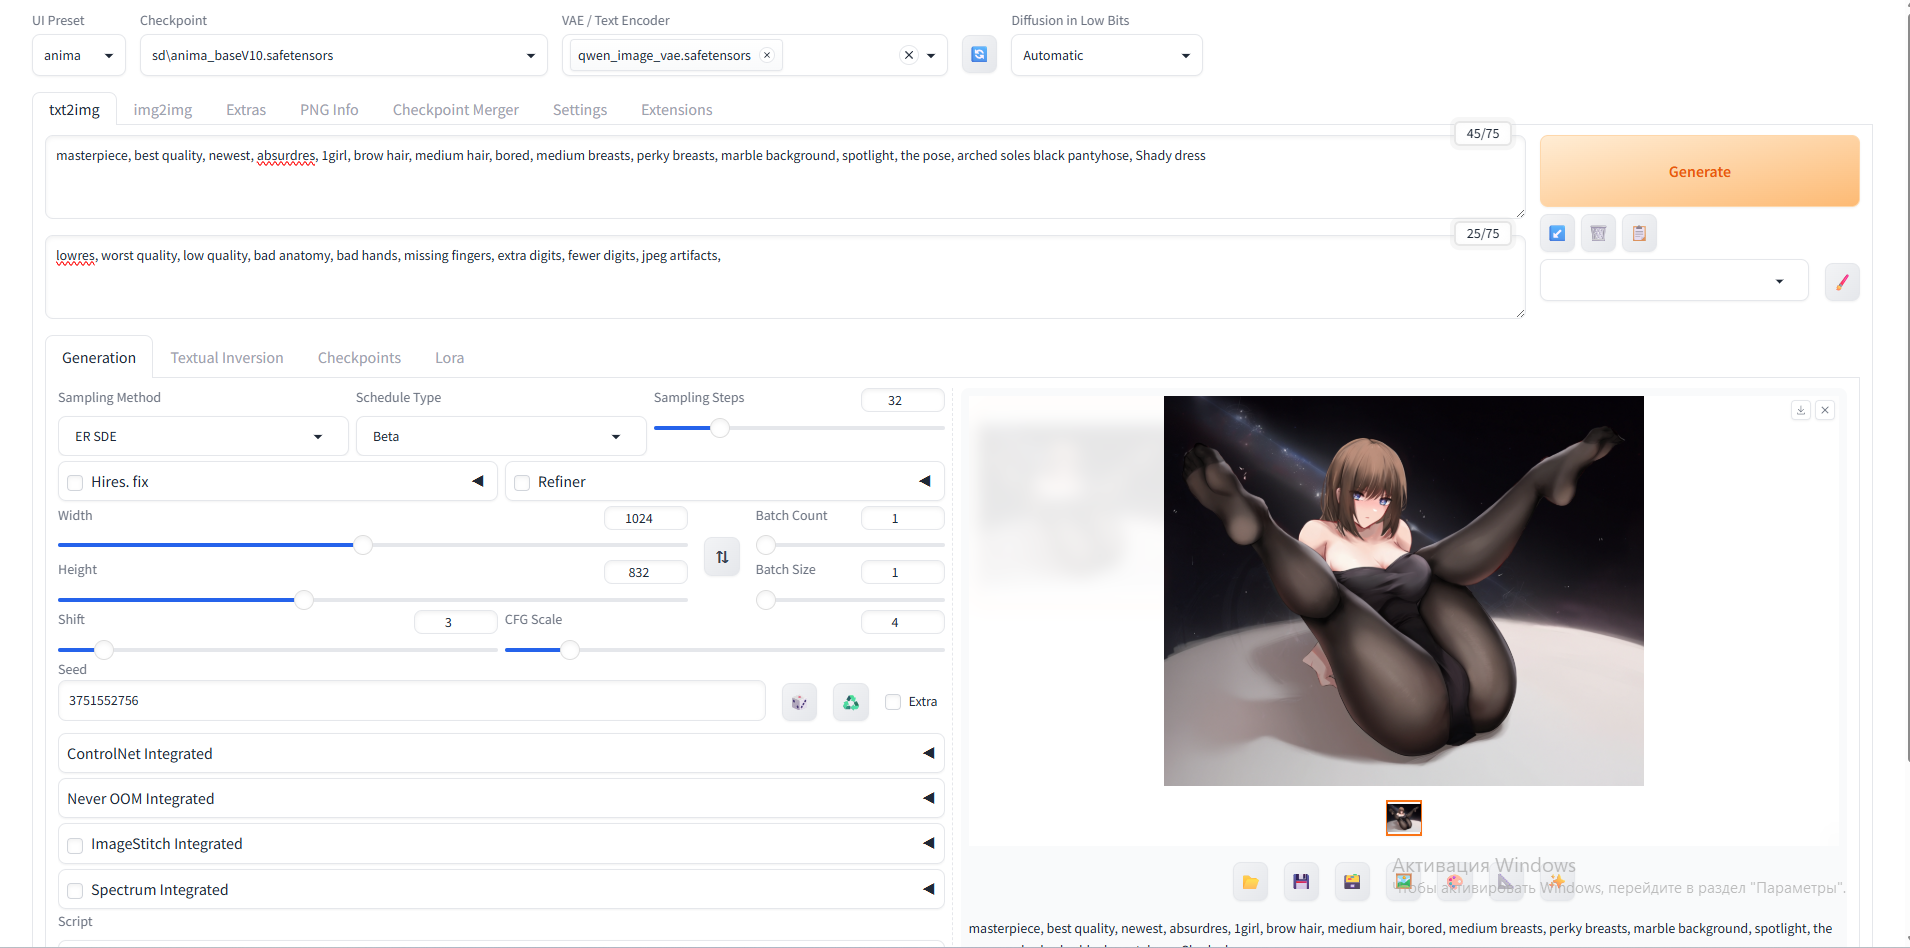
Task: Expand the ControlNet Integrated panel
Action: 501,753
